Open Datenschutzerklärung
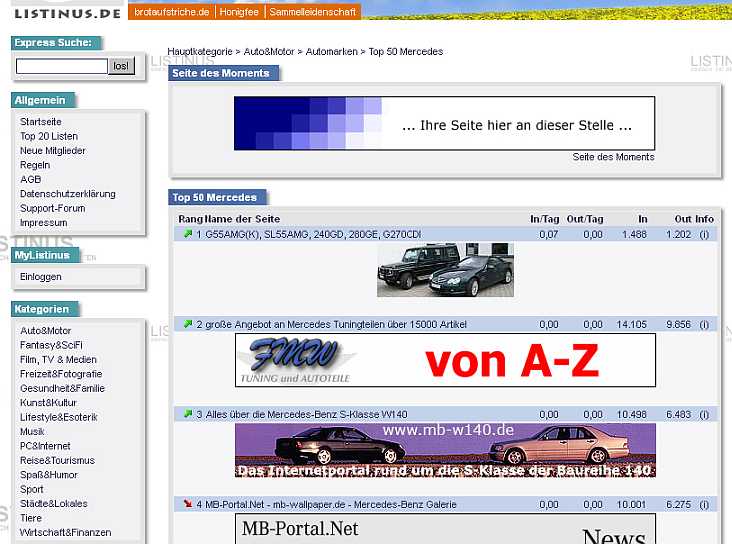 [68, 194]
